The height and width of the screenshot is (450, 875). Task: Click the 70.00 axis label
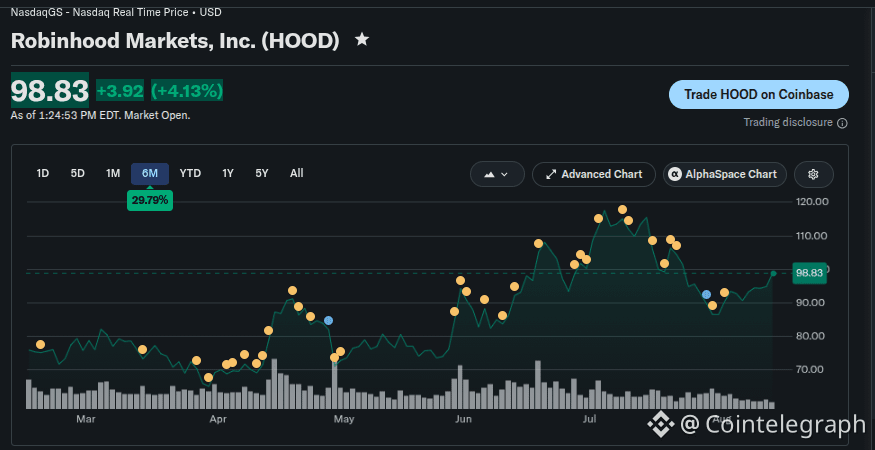point(811,370)
